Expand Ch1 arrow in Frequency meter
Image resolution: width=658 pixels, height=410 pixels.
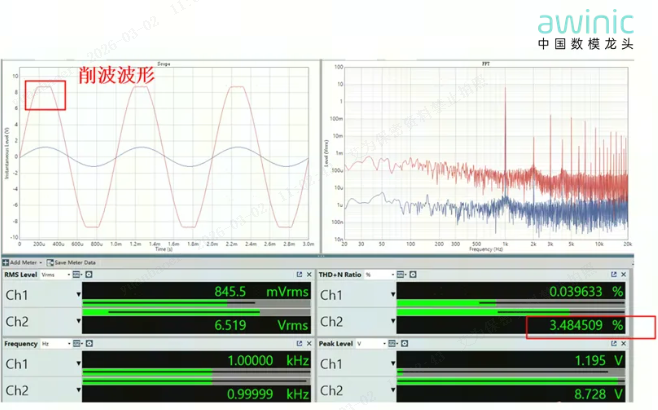78,363
